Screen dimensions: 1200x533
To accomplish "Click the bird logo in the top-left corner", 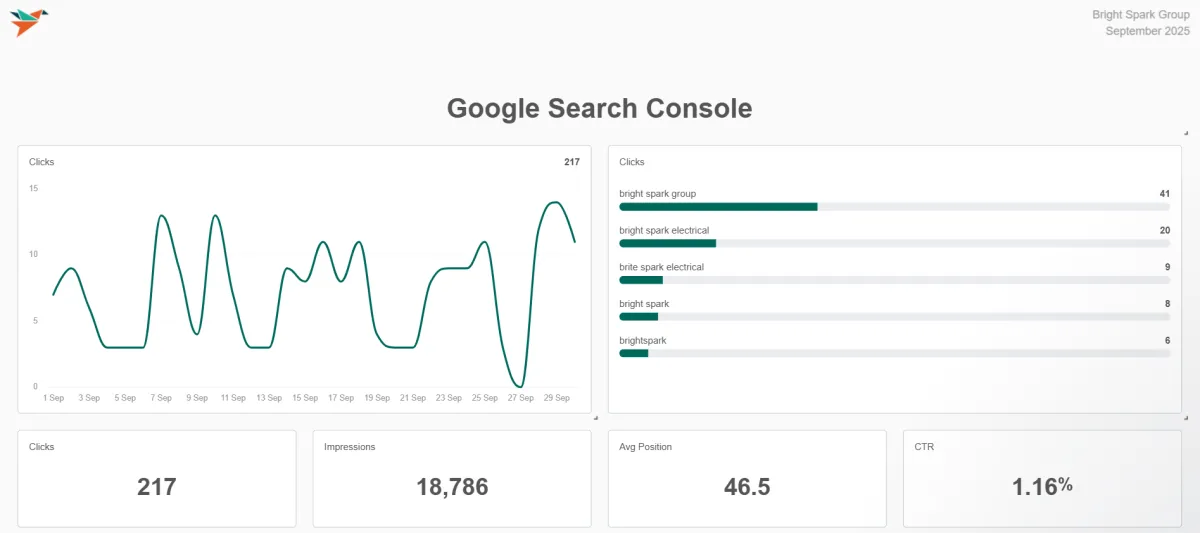I will coord(29,22).
